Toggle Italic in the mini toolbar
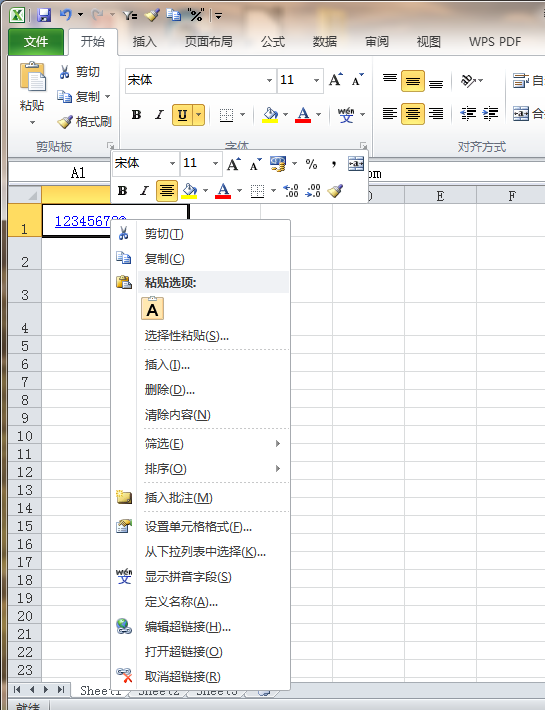The width and height of the screenshot is (545, 710). (144, 191)
